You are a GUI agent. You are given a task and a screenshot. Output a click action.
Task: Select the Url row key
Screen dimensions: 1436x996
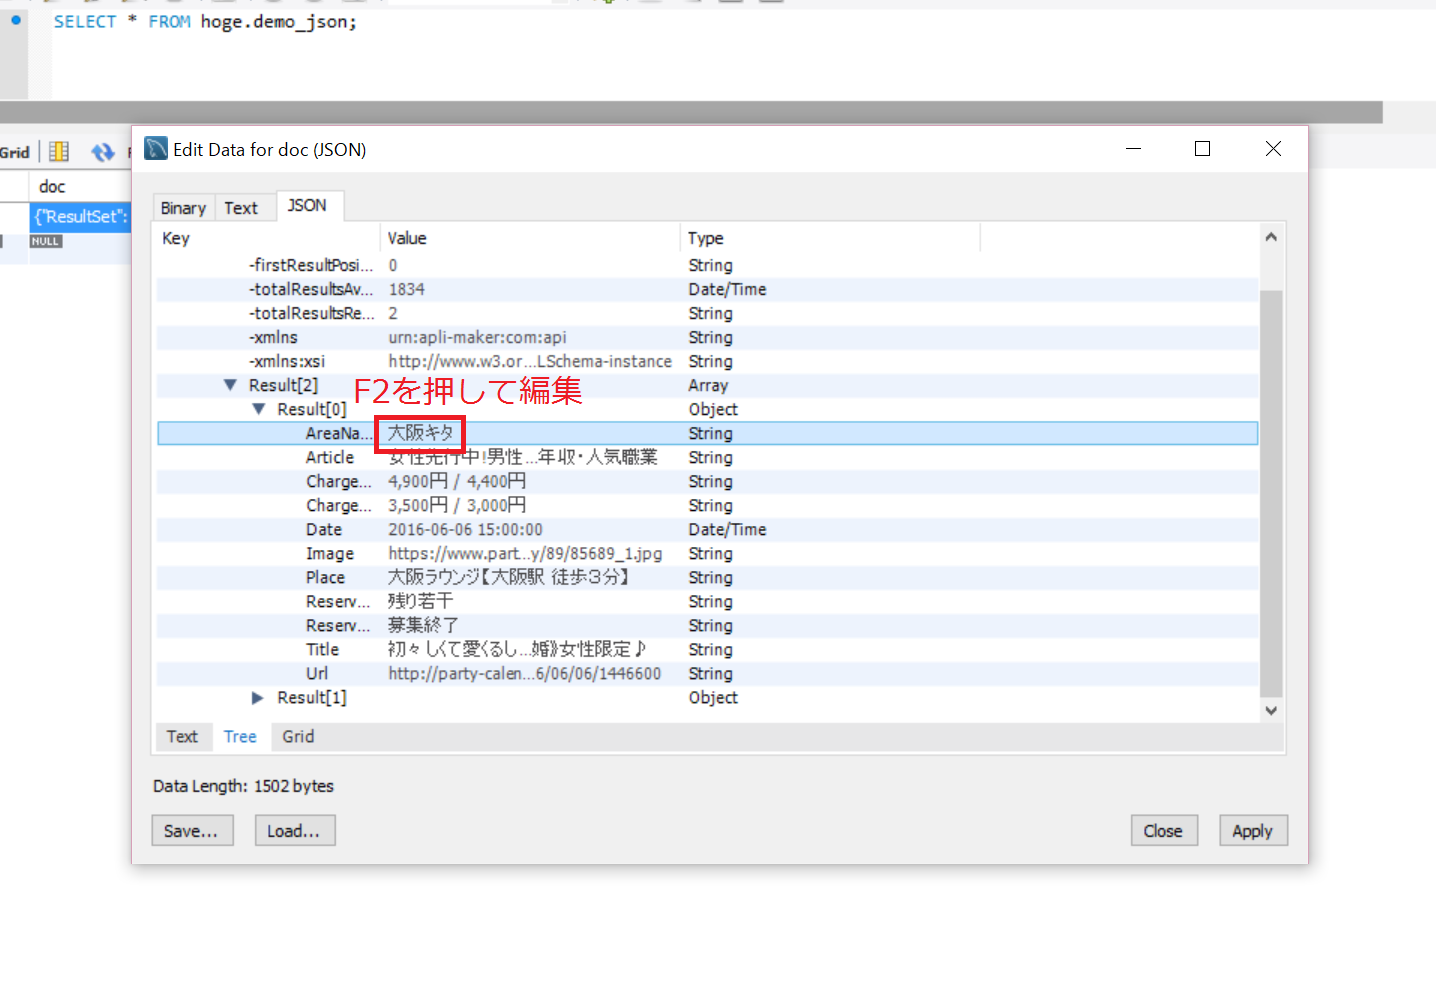pos(317,673)
